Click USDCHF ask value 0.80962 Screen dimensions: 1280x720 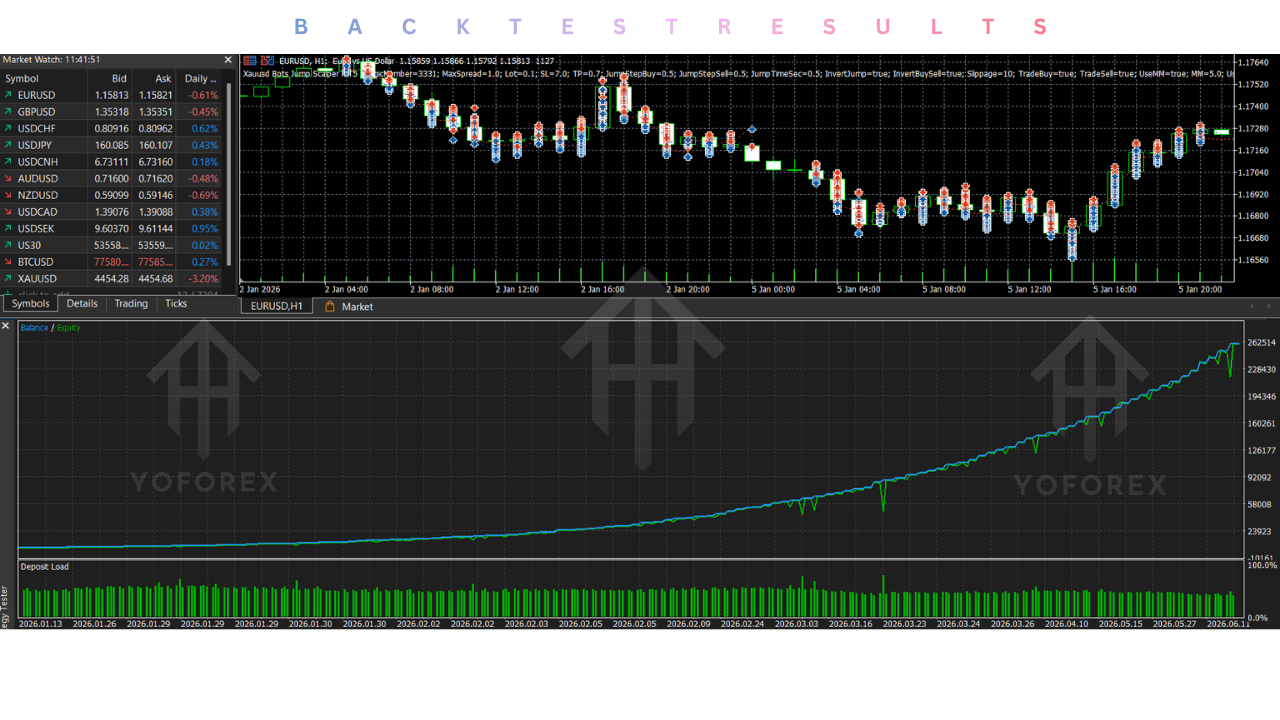pyautogui.click(x=155, y=129)
